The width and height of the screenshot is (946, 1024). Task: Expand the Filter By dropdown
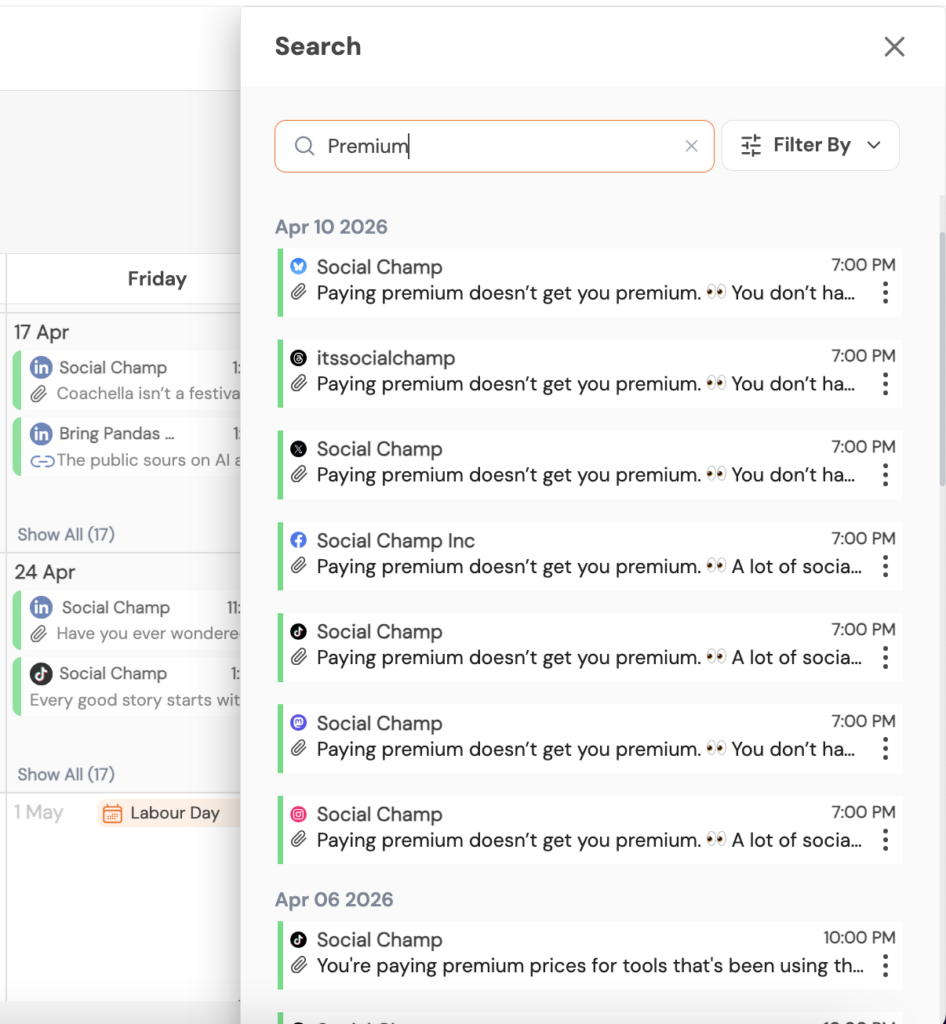click(810, 145)
